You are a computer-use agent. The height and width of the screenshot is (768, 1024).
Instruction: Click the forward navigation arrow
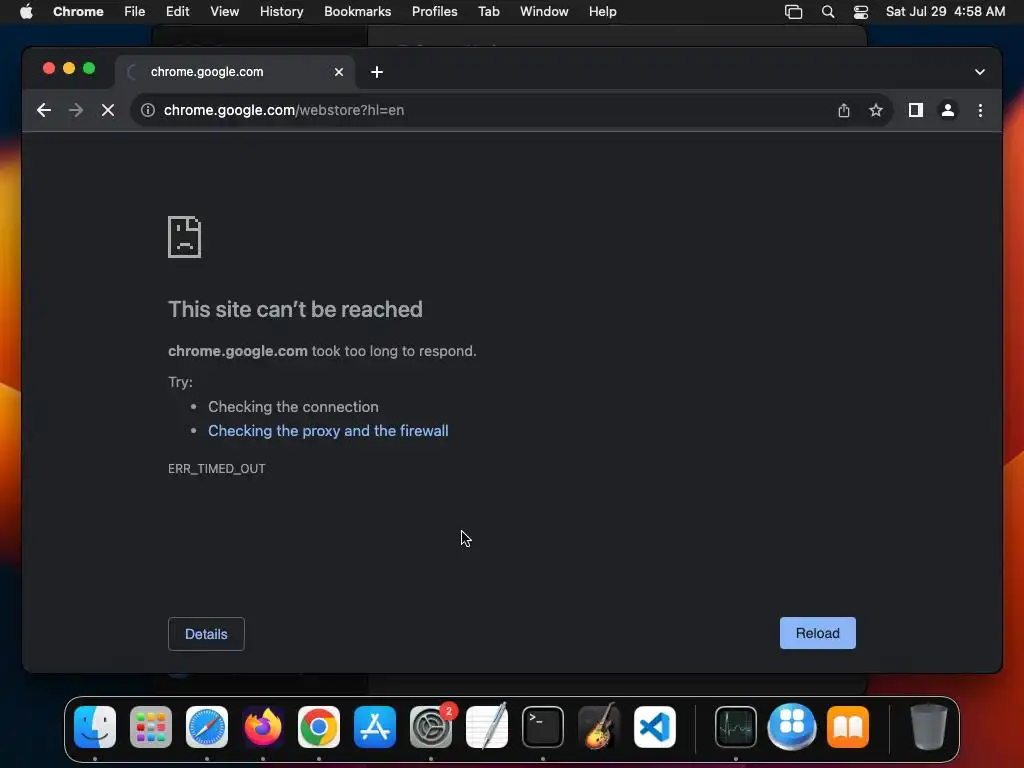point(76,110)
